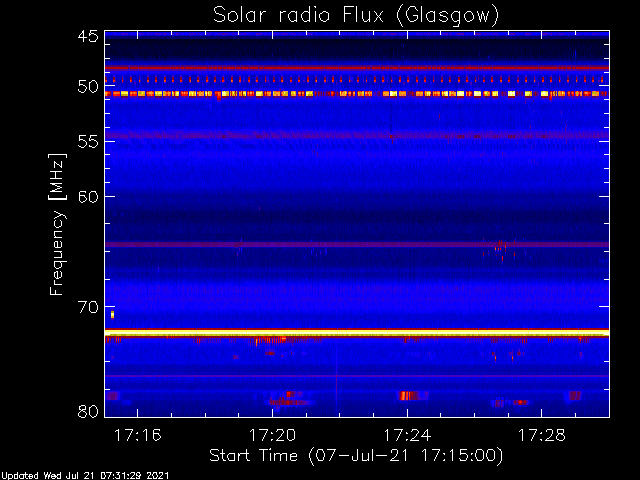
Task: Click the red burst near 17:24 above 80 MHz
Action: pos(409,396)
